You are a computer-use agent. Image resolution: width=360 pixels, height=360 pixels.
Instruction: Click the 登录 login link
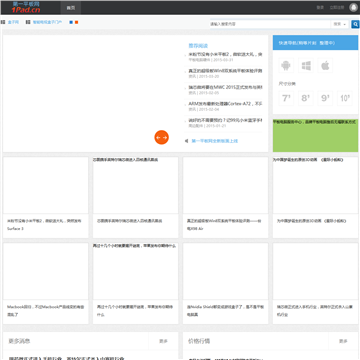[x=320, y=7]
